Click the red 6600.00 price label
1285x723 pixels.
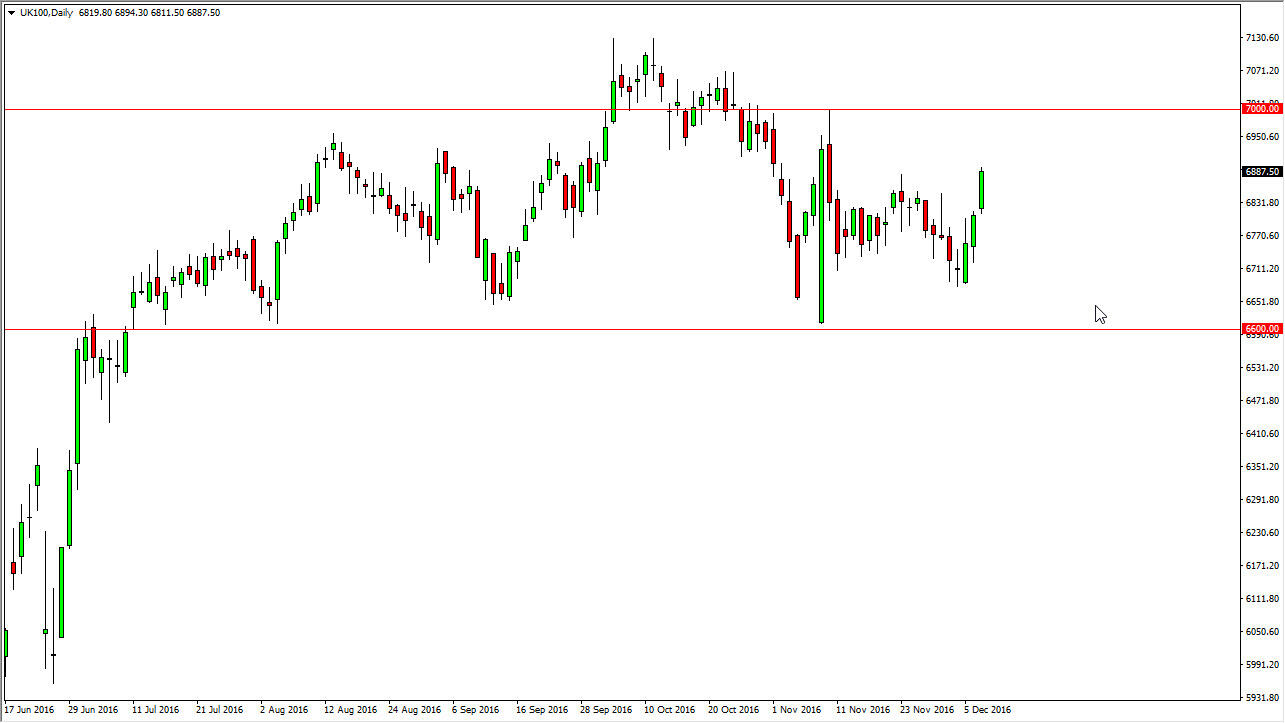point(1261,328)
